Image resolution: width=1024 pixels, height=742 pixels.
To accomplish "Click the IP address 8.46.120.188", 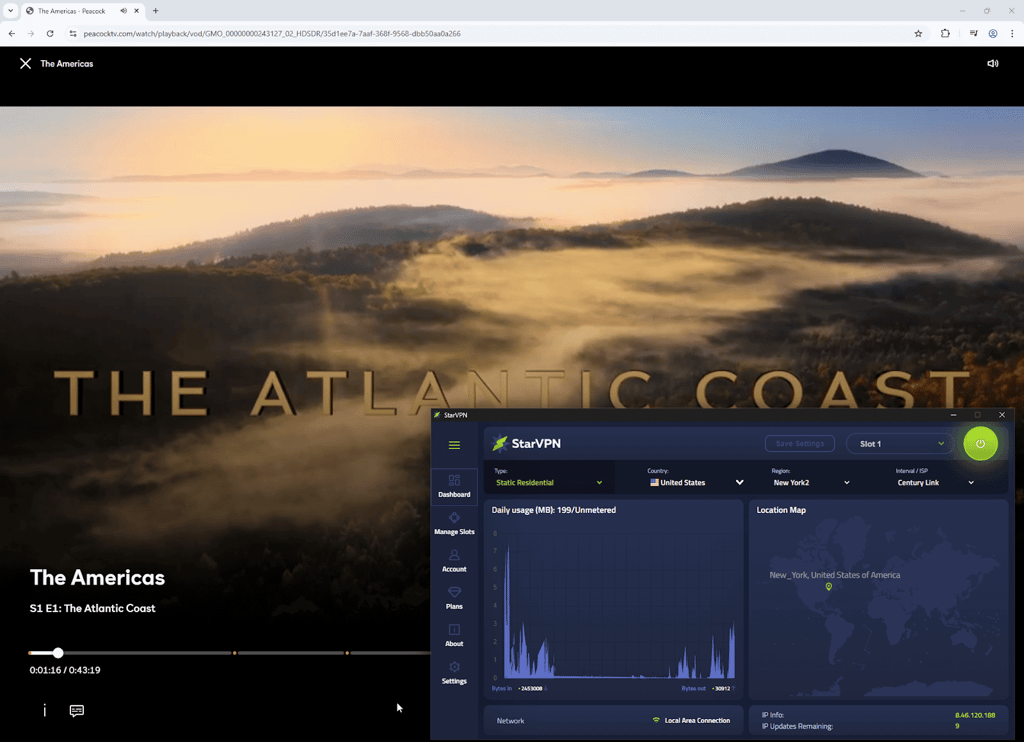I will click(x=975, y=715).
